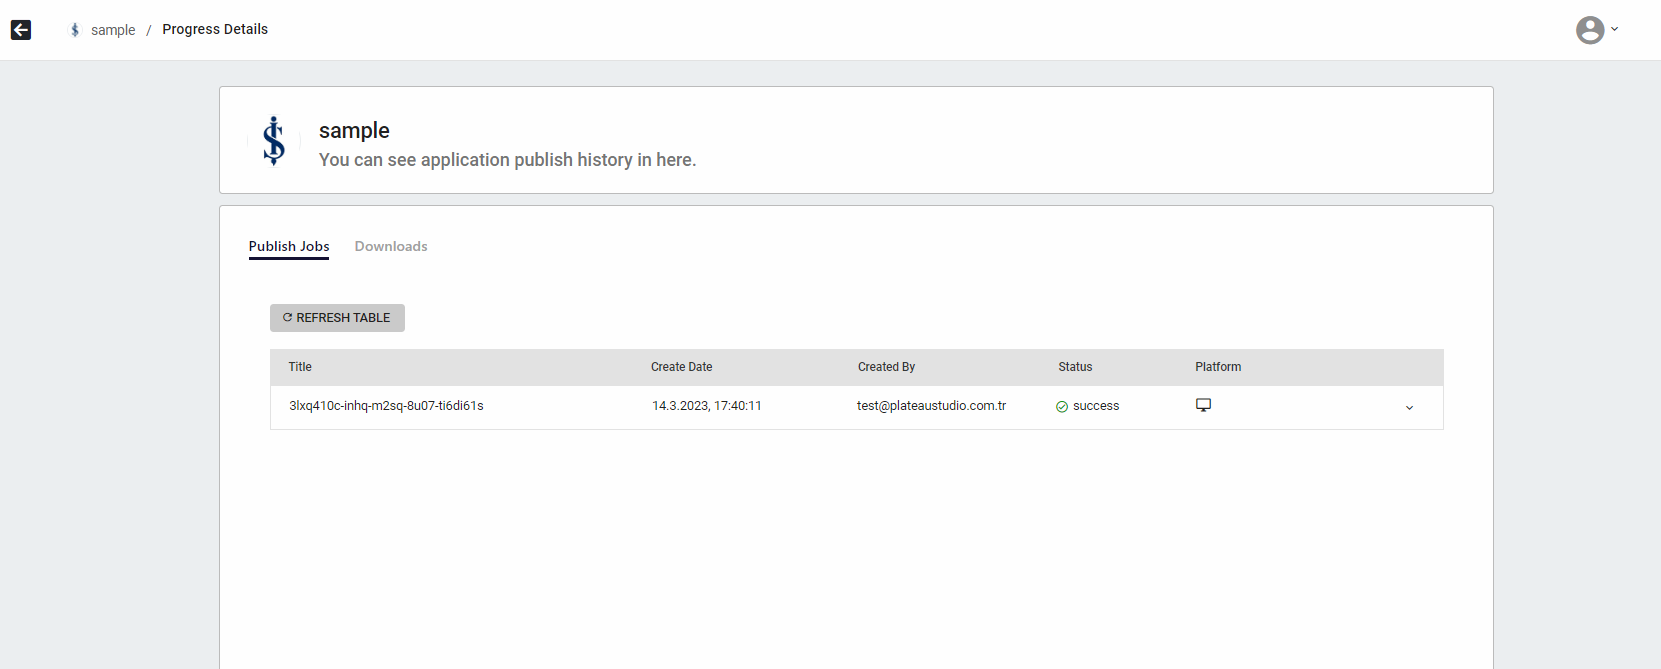Click the Created By column header
This screenshot has height=669, width=1661.
pyautogui.click(x=886, y=367)
